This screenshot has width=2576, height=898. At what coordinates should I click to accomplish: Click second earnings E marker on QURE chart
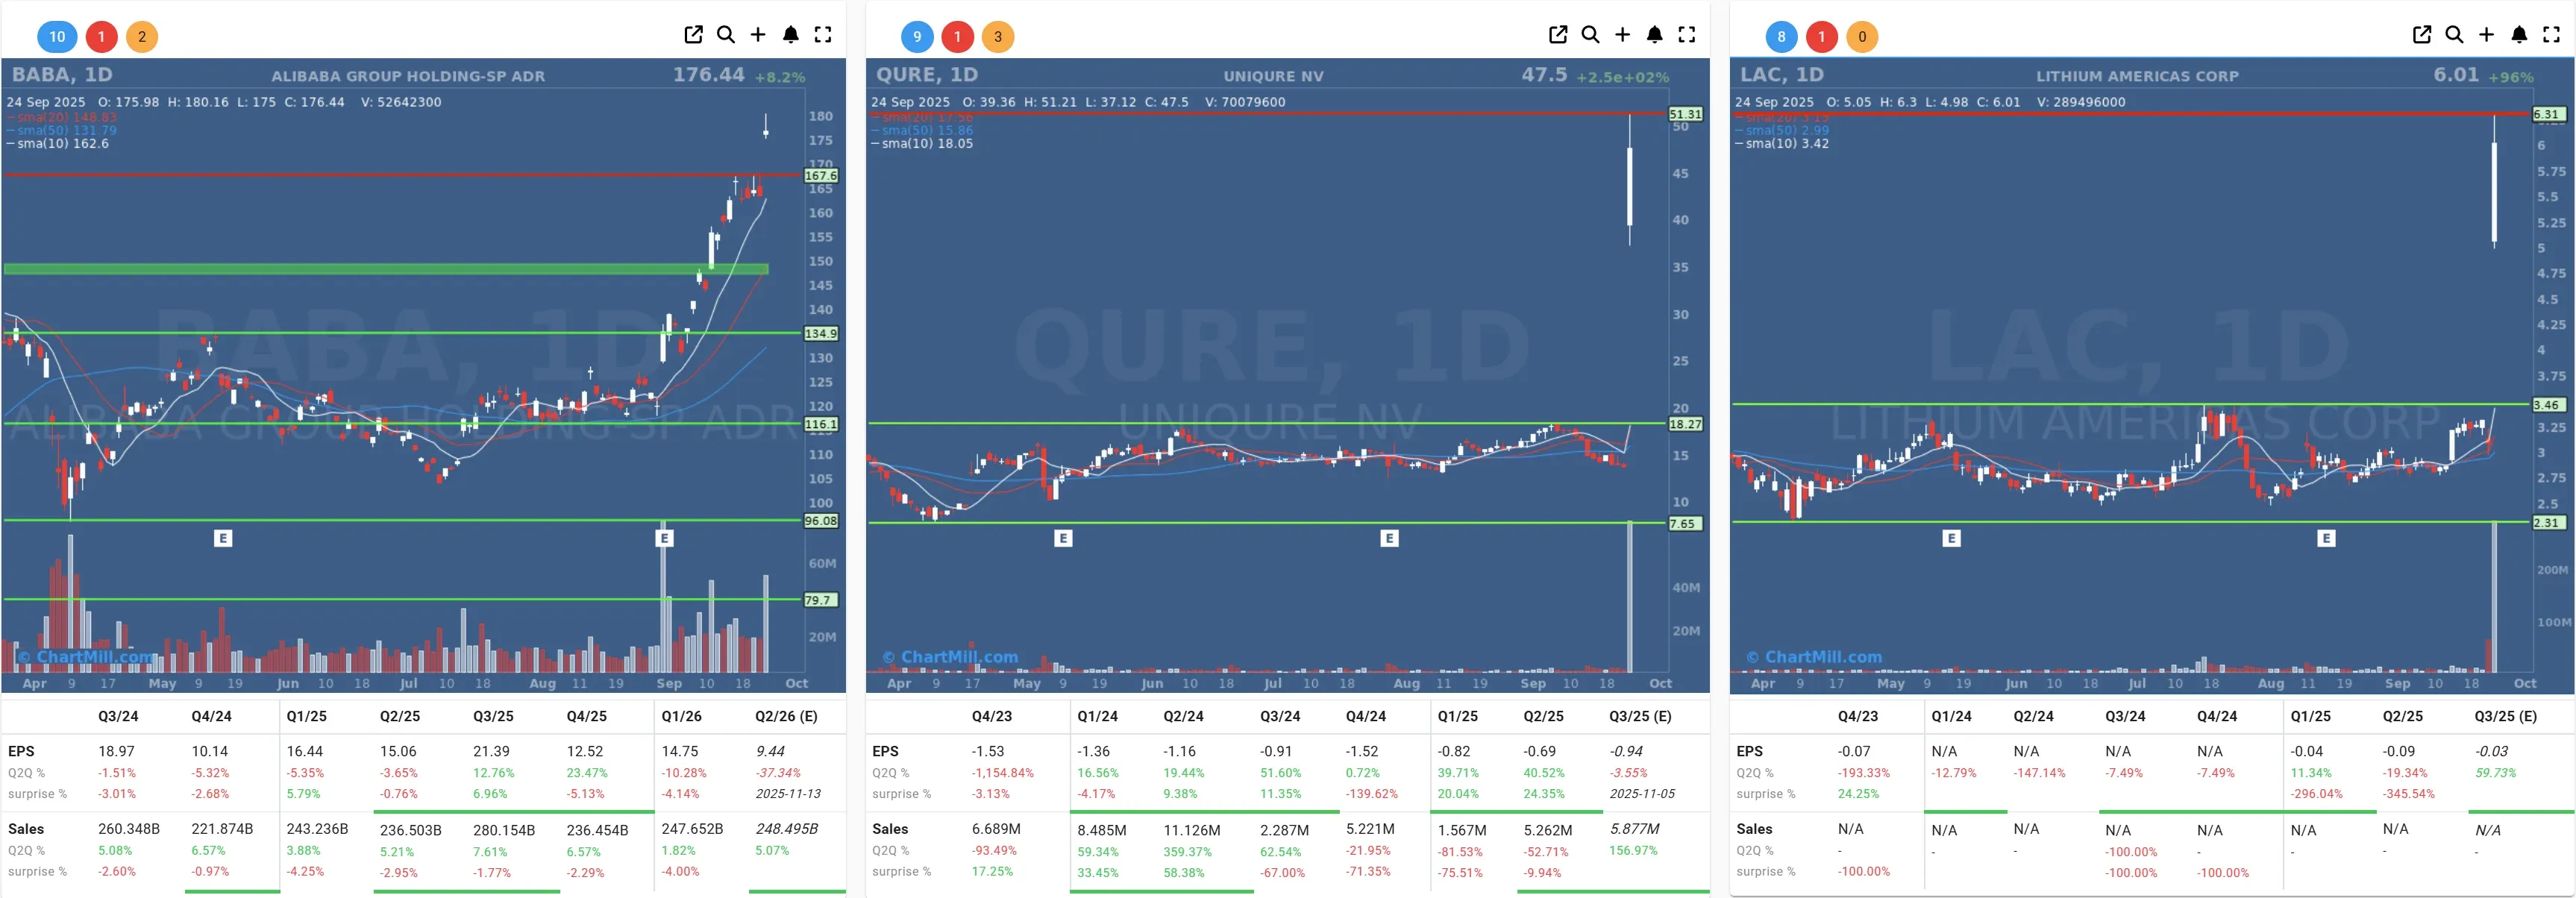click(1389, 538)
